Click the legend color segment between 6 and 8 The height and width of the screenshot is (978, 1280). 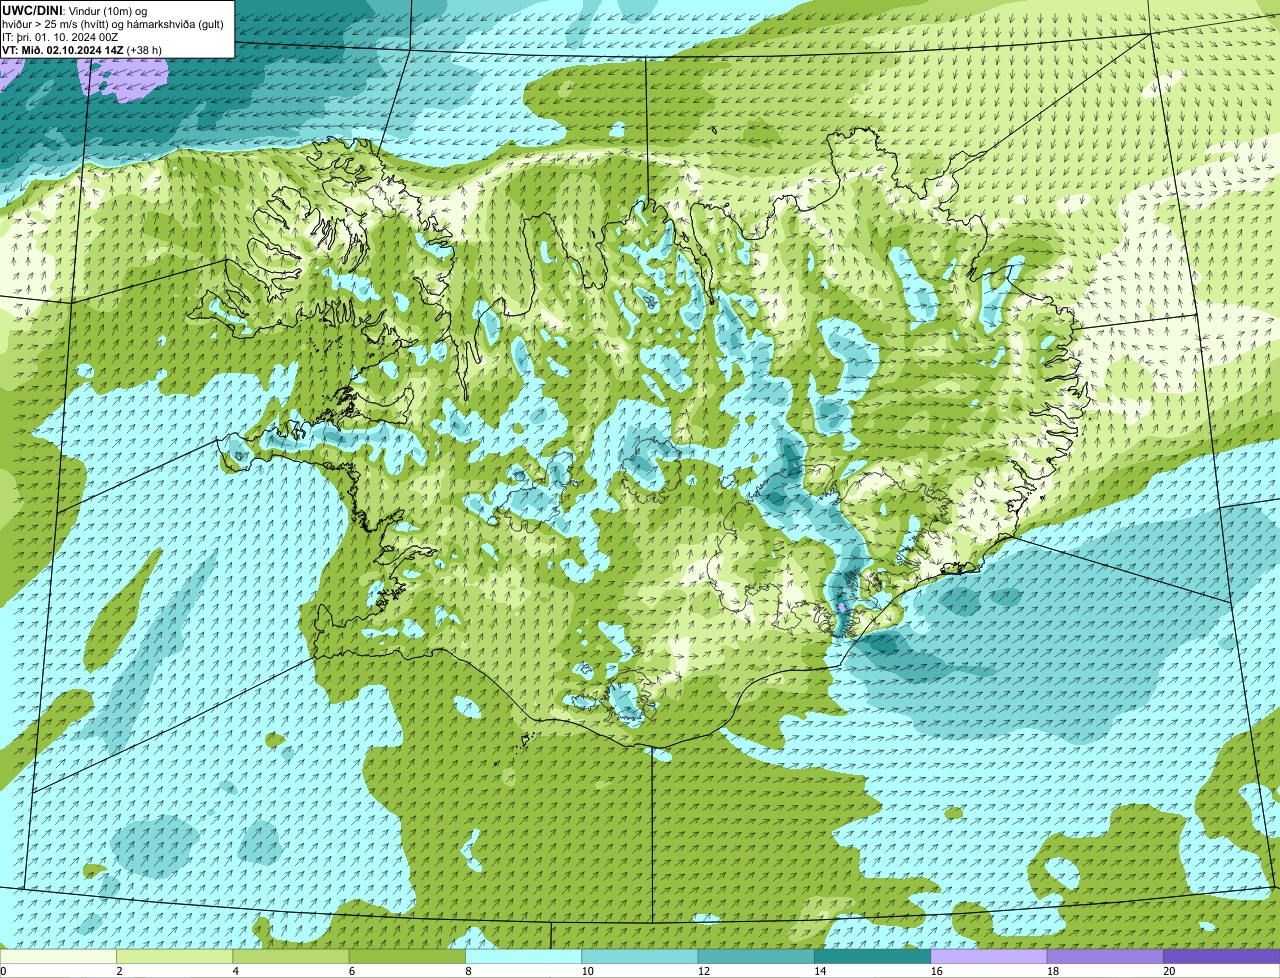407,956
